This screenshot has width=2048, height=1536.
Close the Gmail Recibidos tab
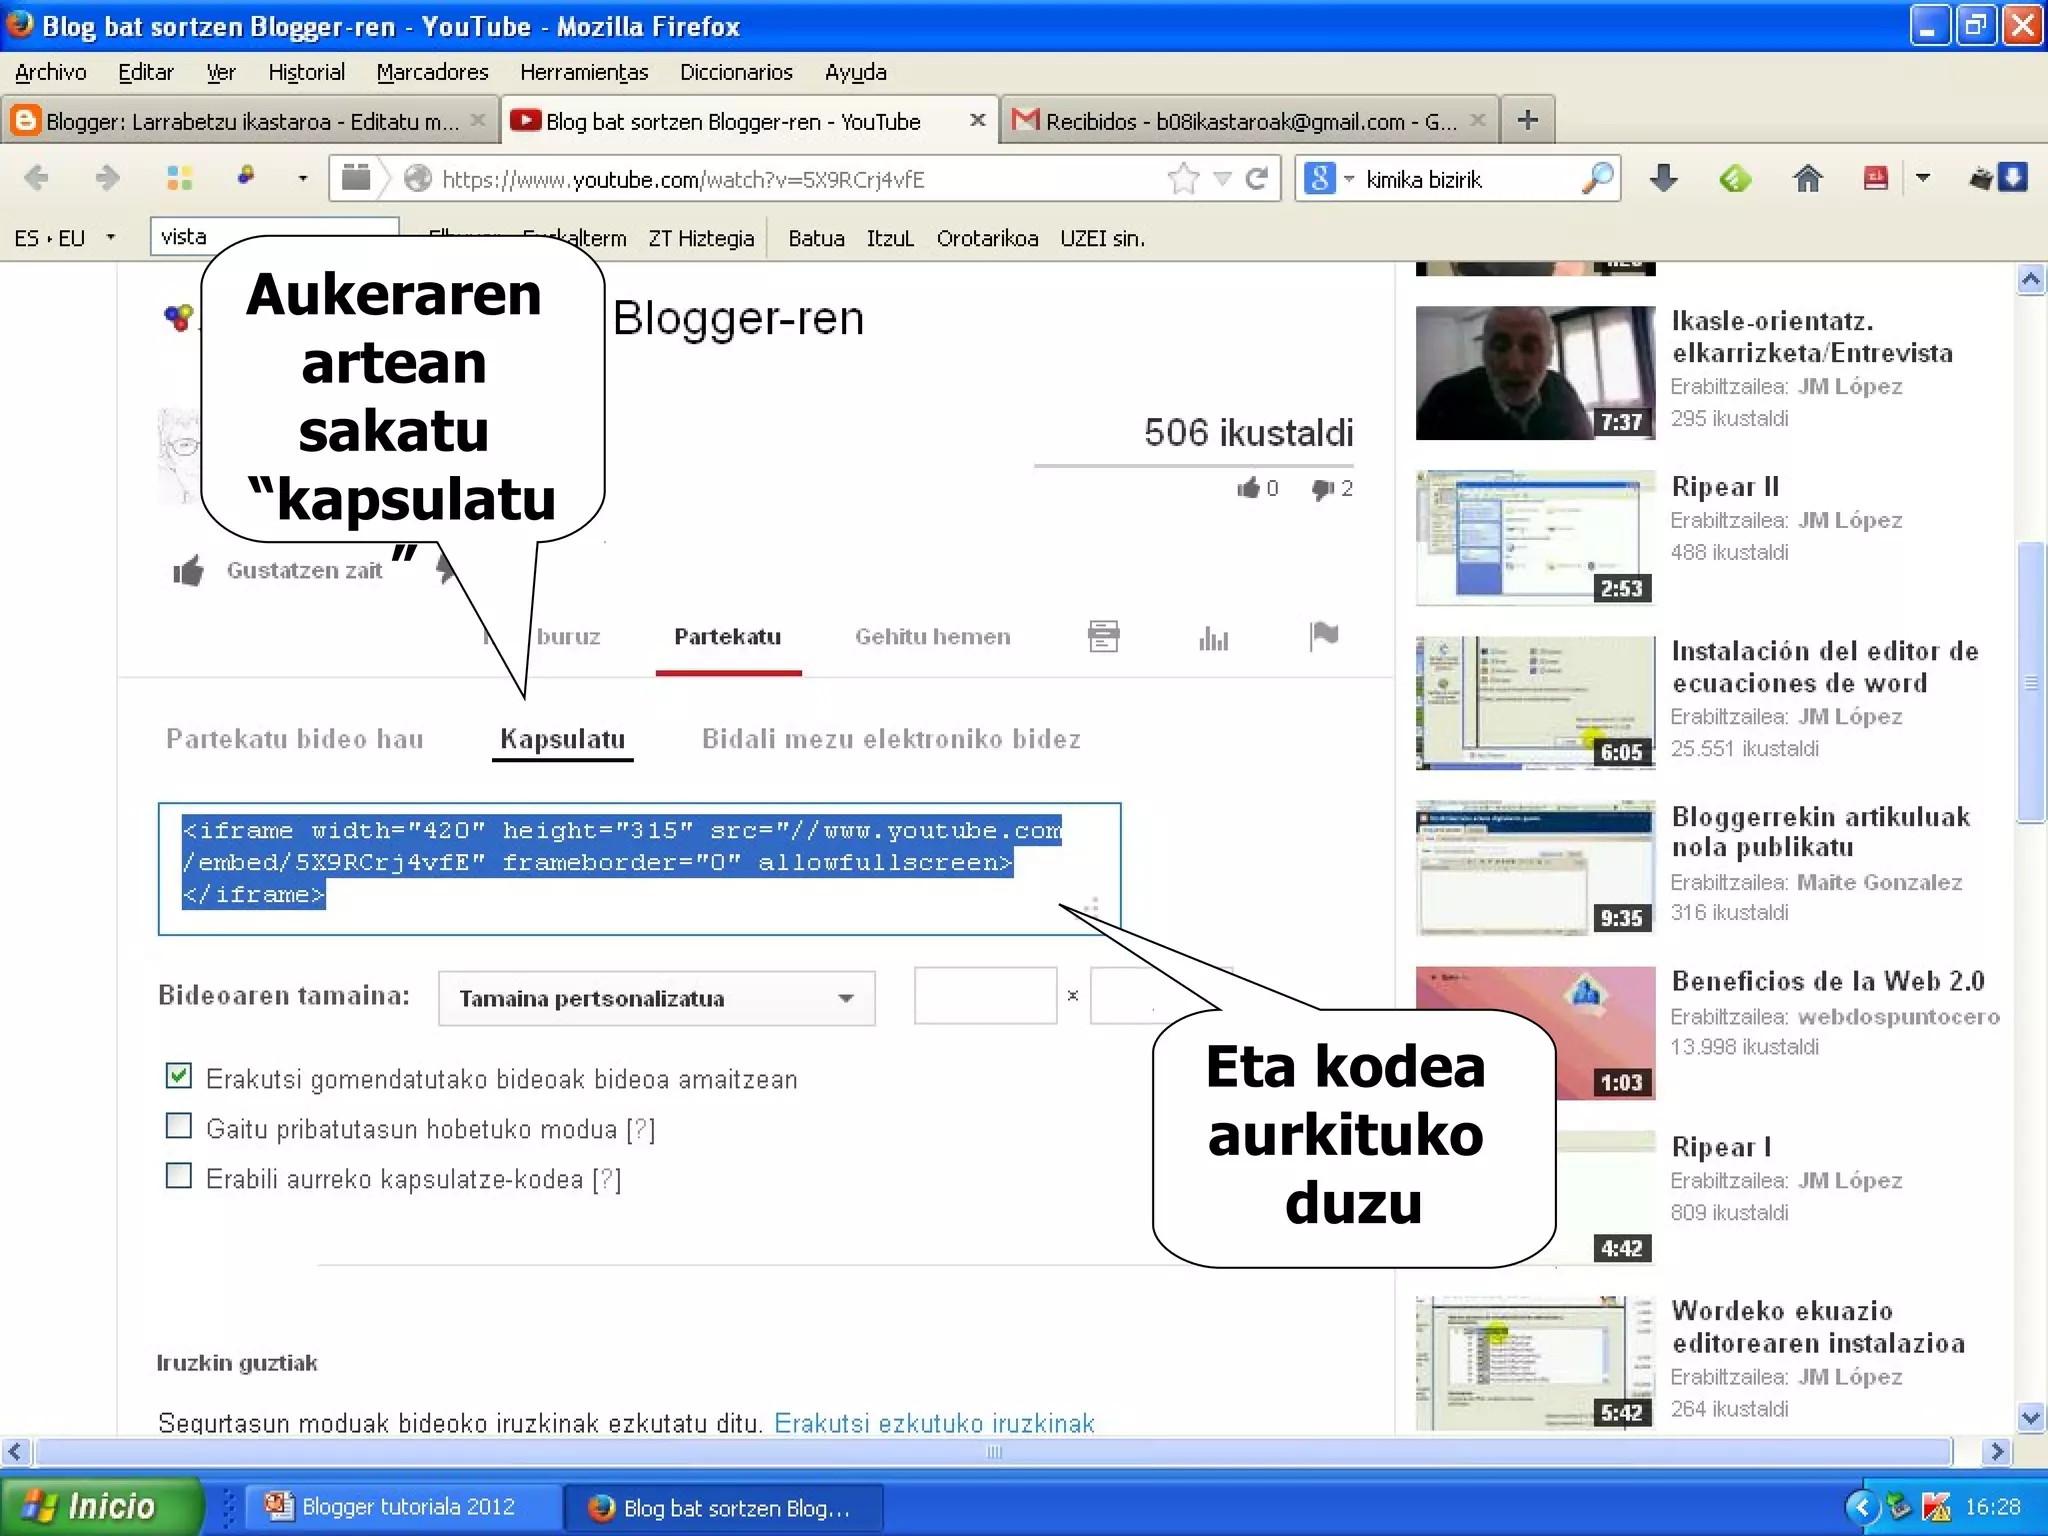click(1478, 120)
